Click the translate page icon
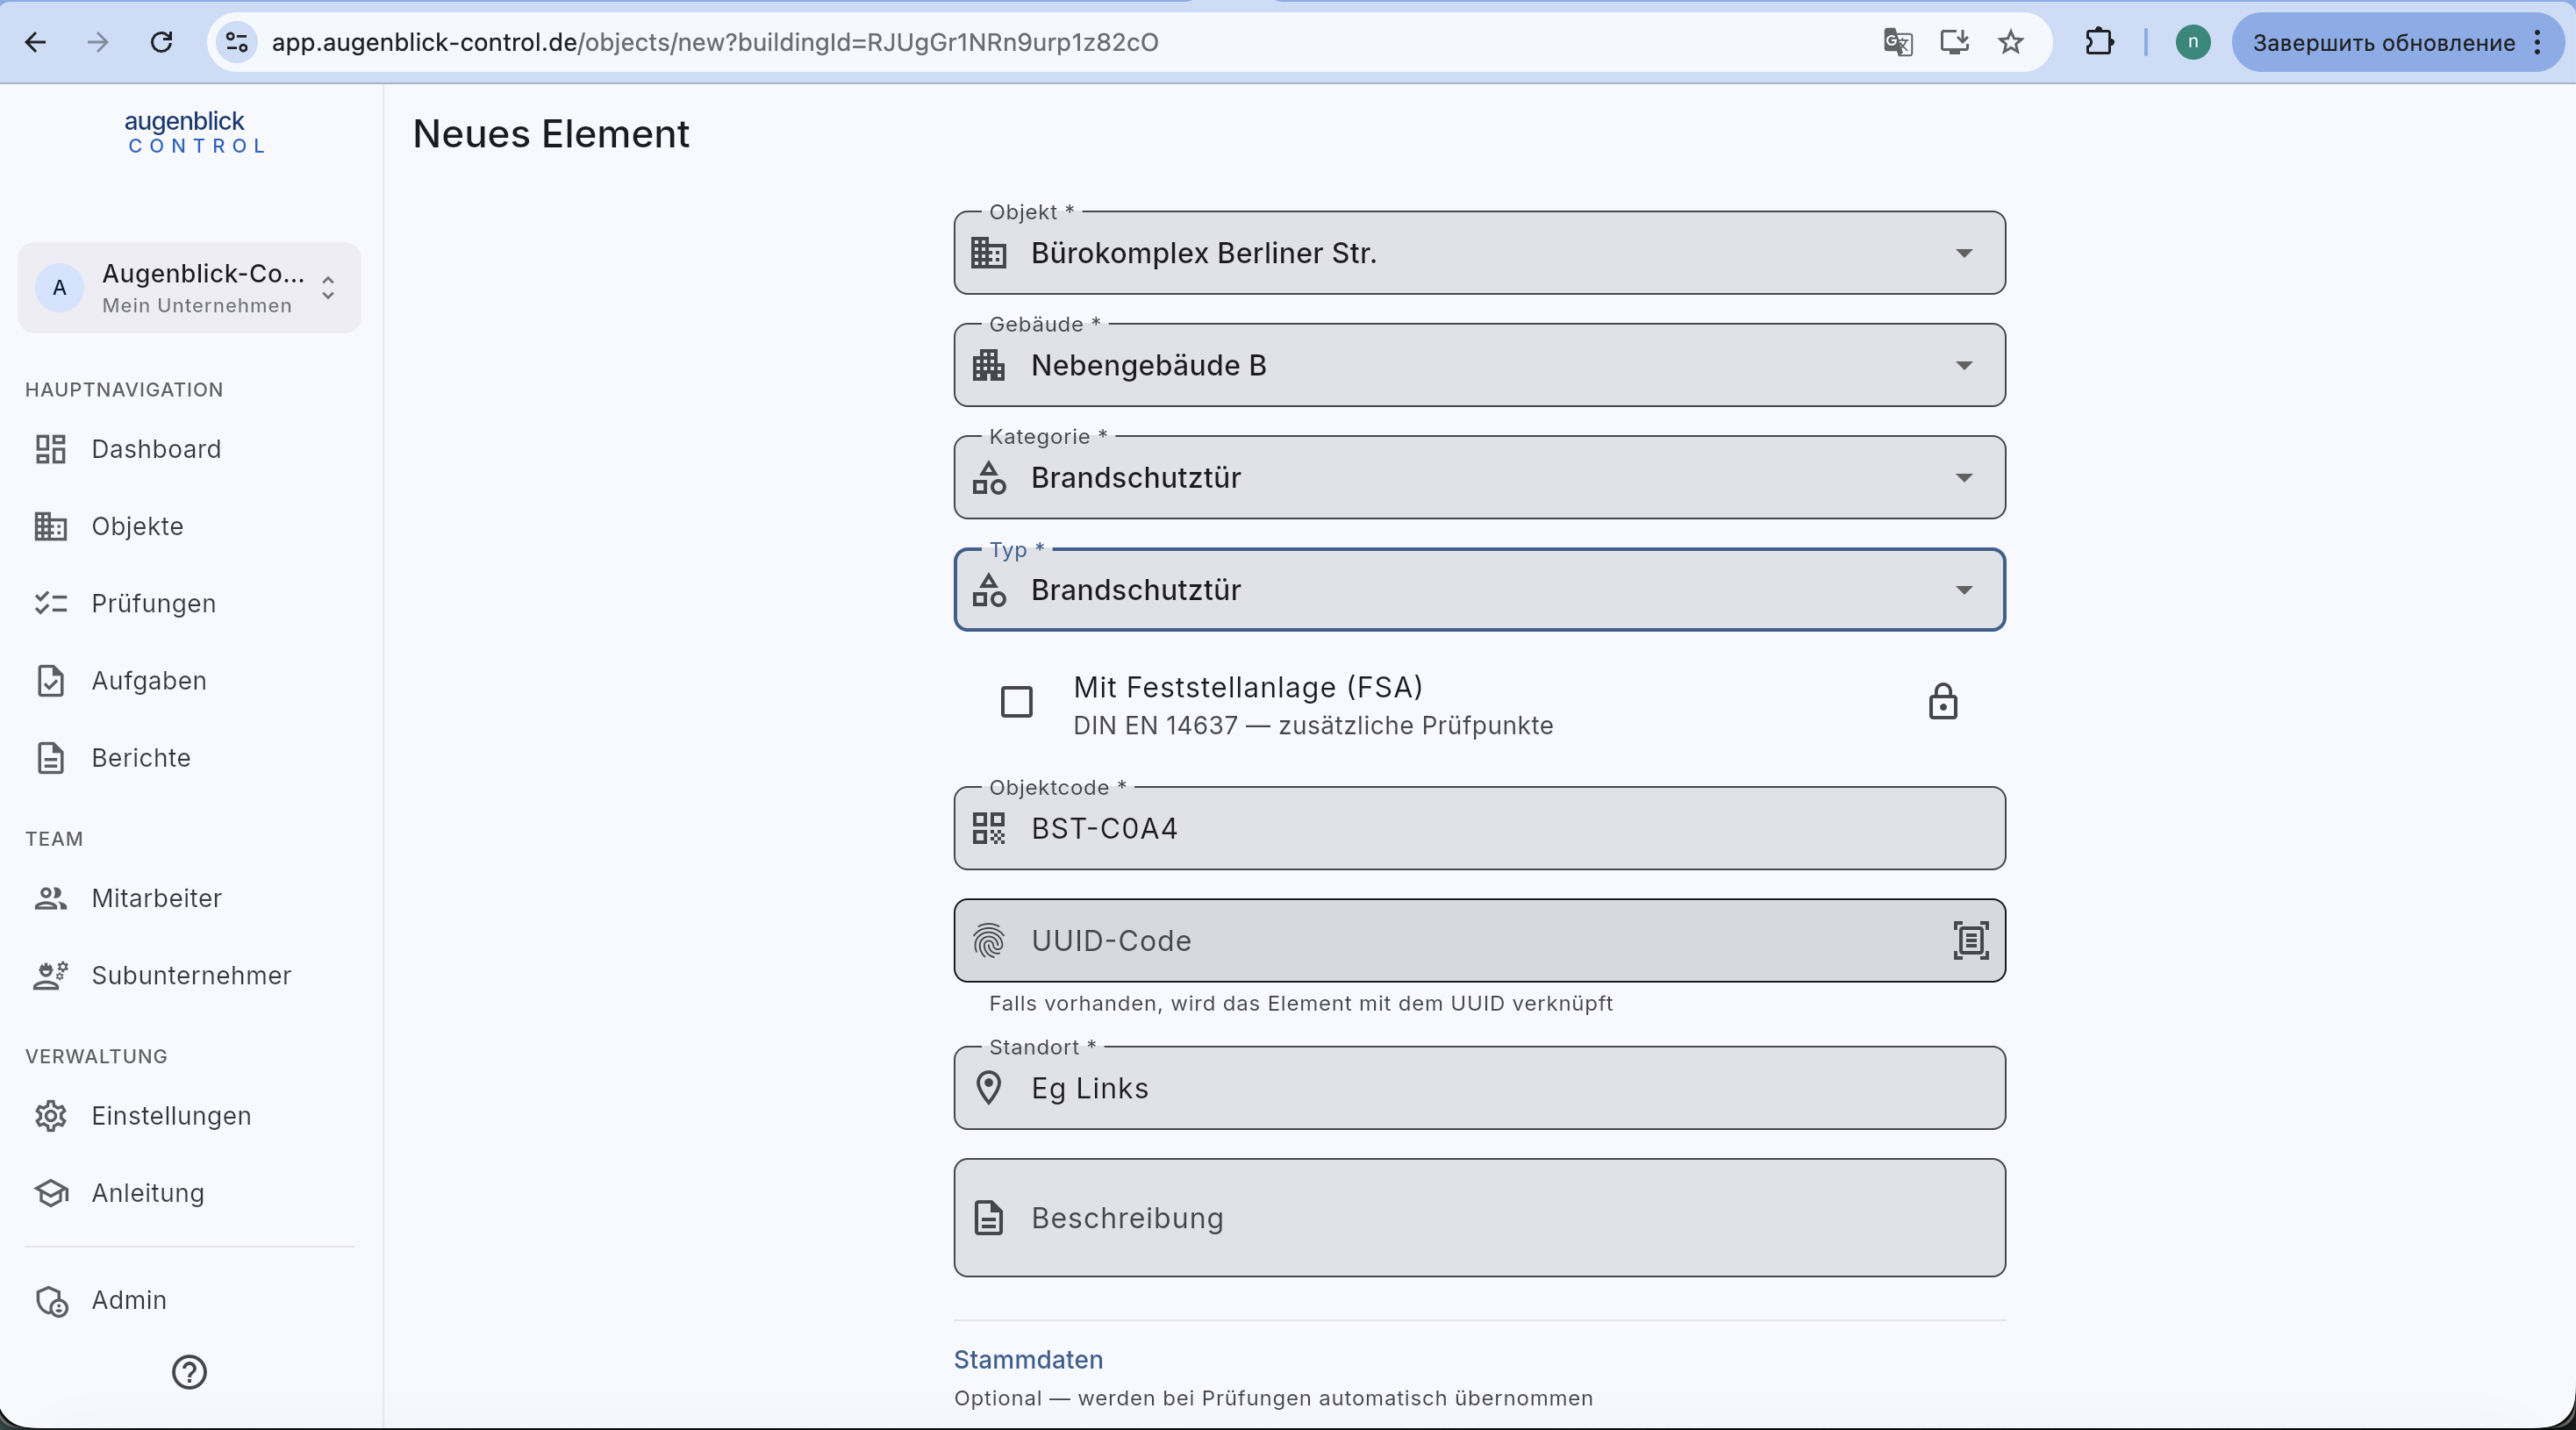The height and width of the screenshot is (1430, 2576). [1897, 42]
